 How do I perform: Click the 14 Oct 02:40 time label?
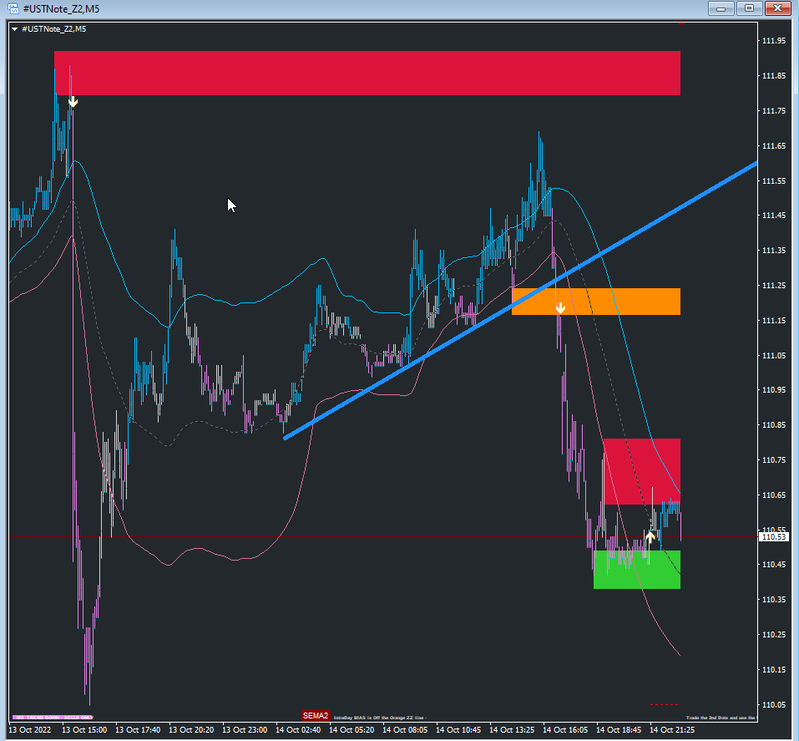pos(299,730)
